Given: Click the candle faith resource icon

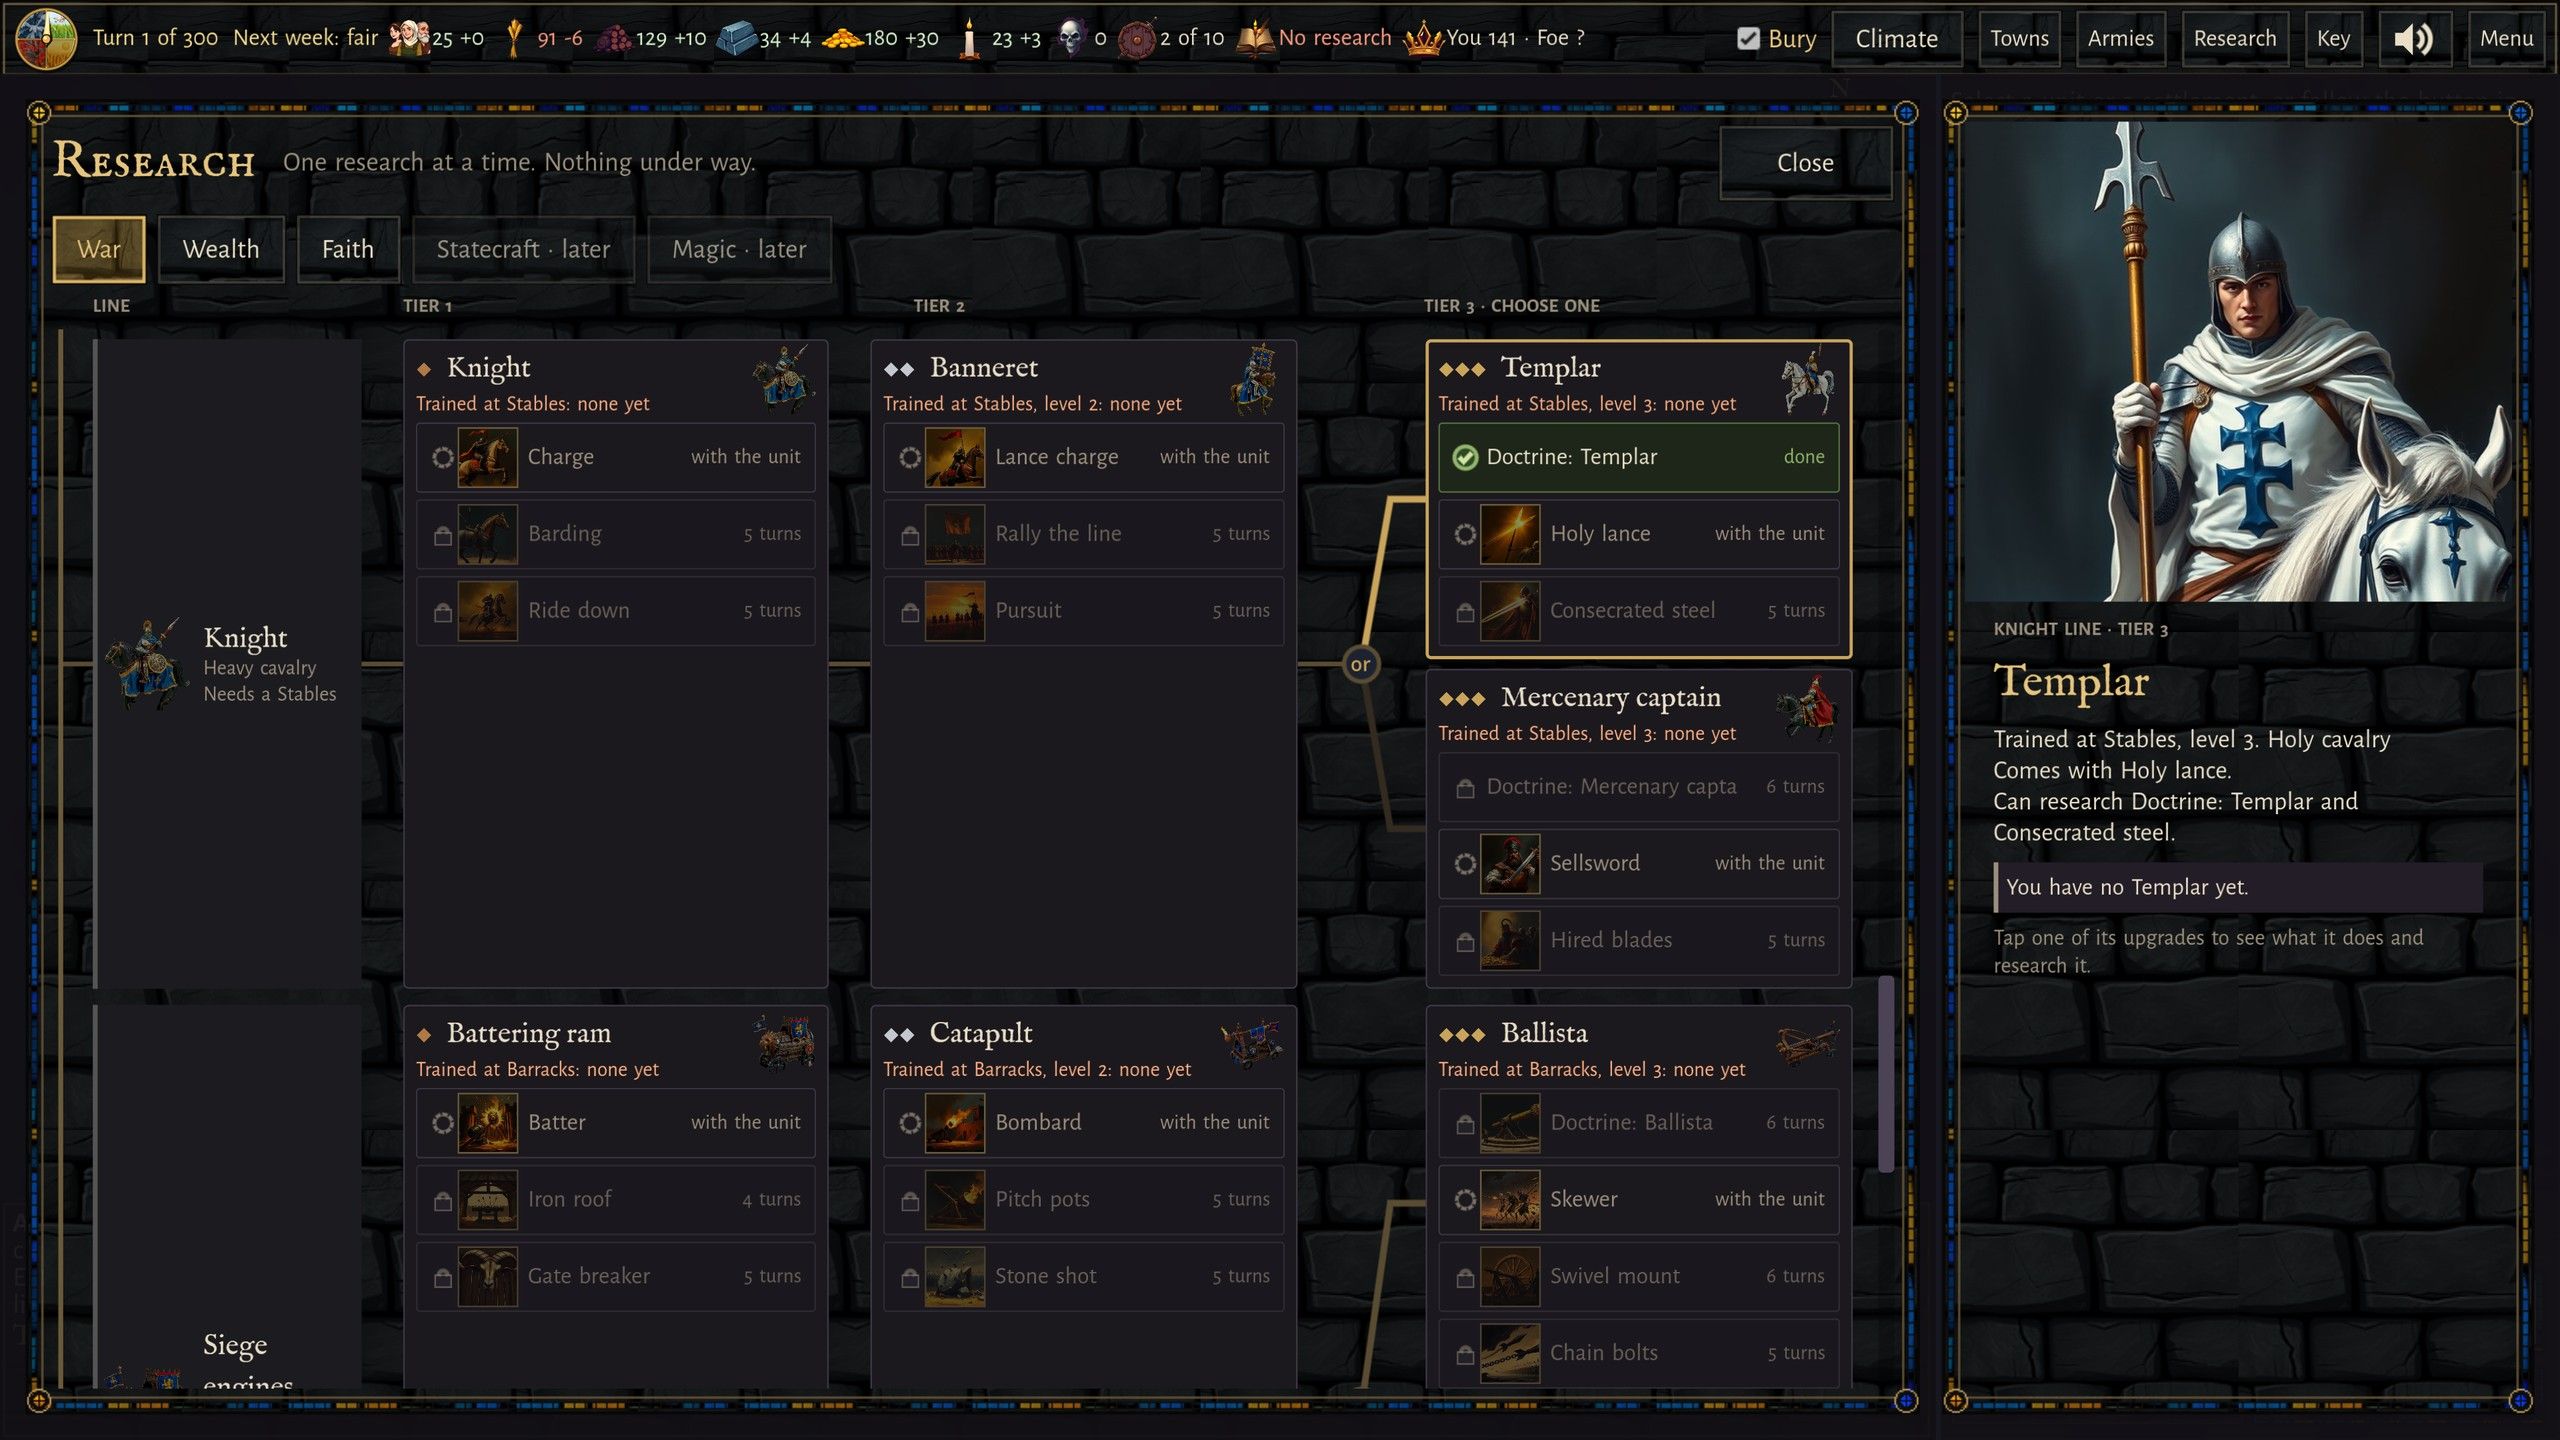Looking at the screenshot, I should (968, 38).
